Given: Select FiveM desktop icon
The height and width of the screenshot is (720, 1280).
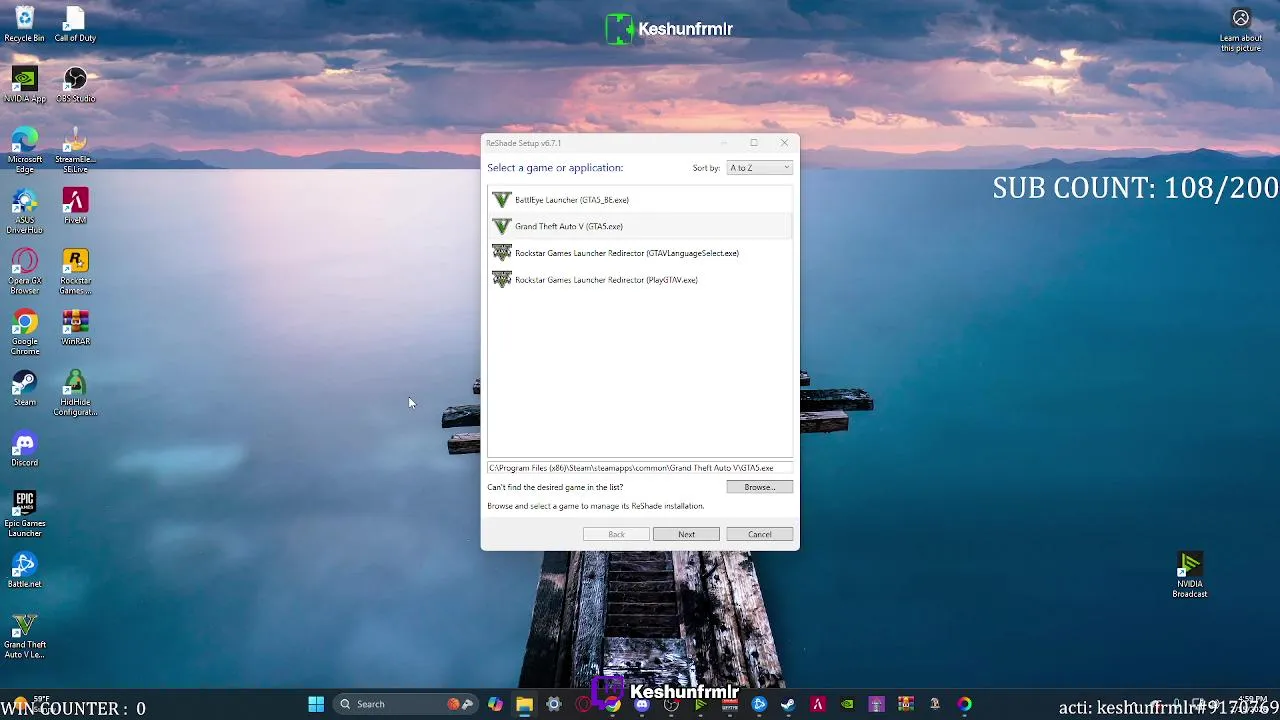Looking at the screenshot, I should click(75, 206).
